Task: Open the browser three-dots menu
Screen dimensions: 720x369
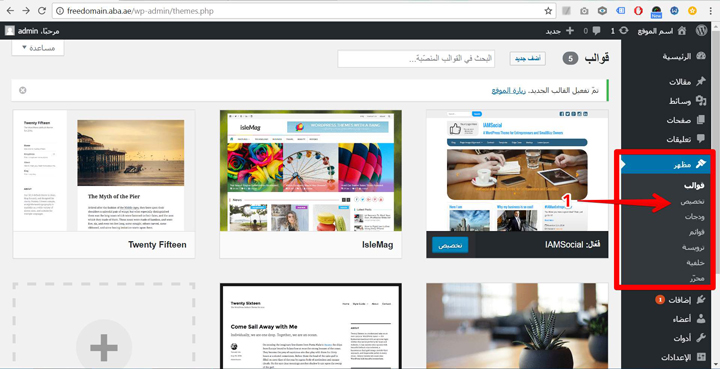Action: click(x=711, y=11)
